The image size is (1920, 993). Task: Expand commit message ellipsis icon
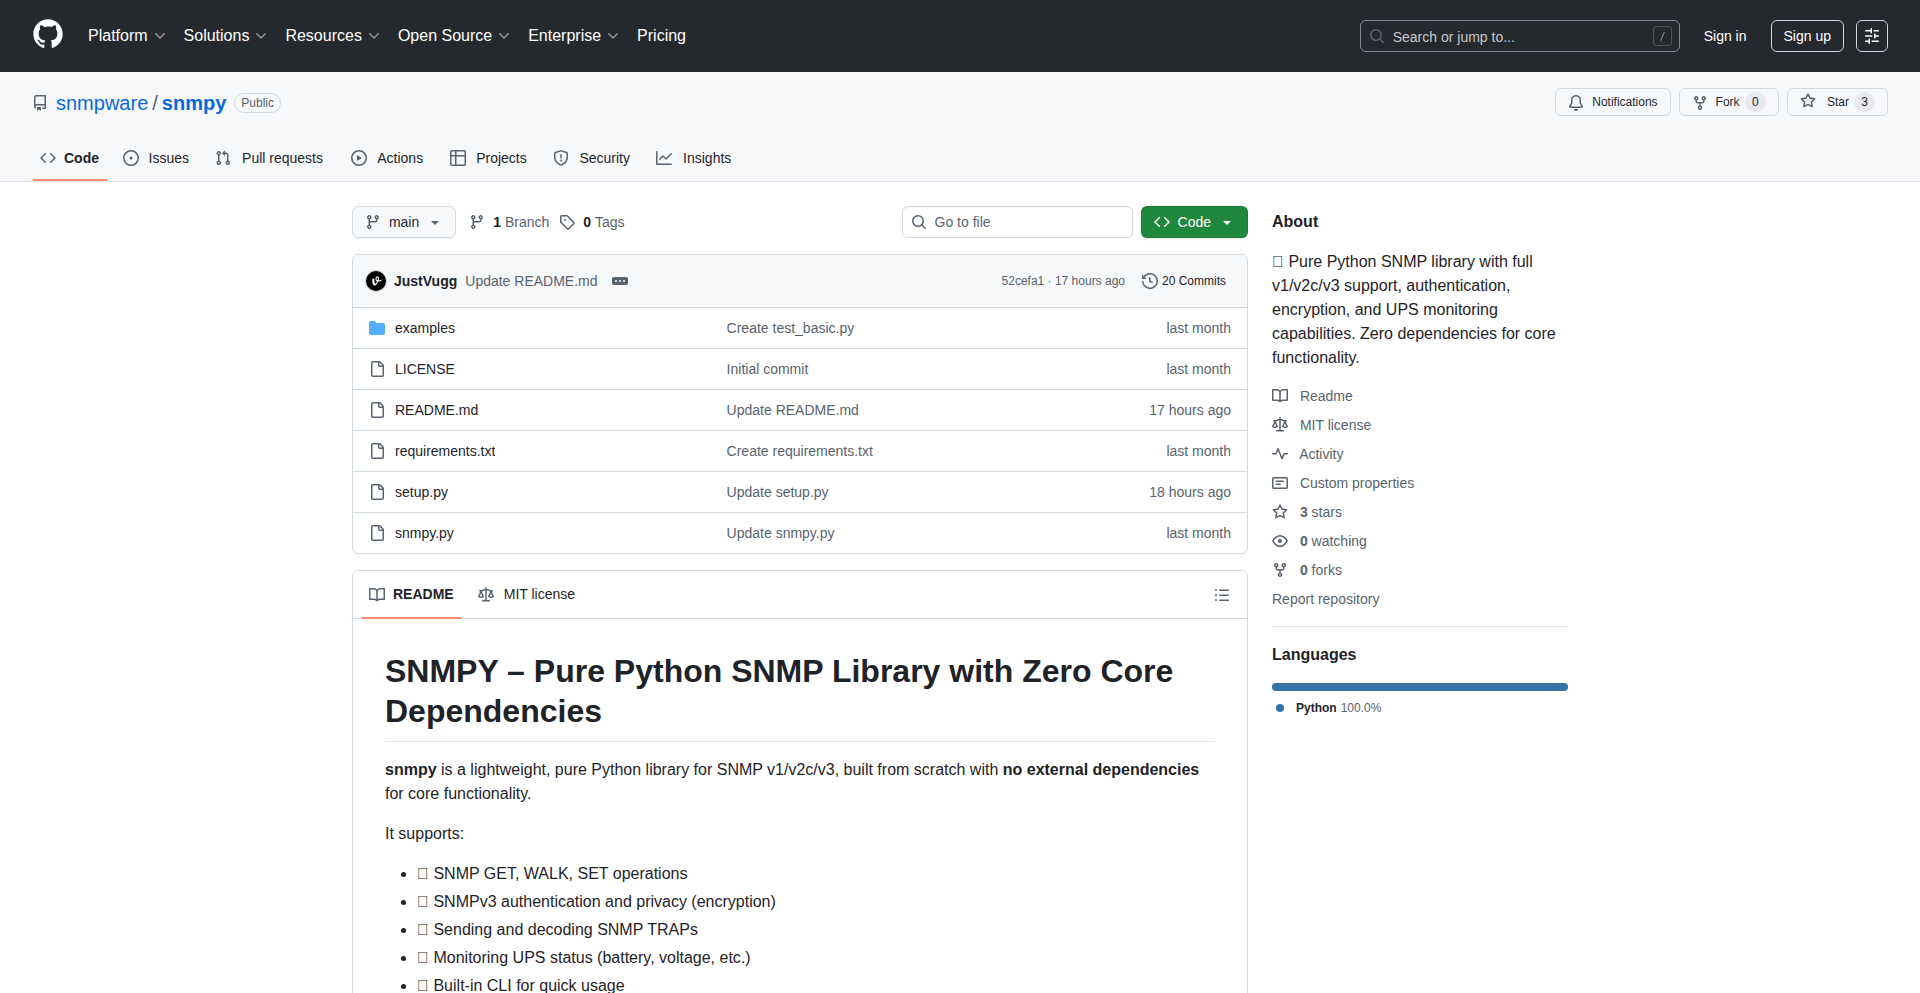[x=620, y=281]
